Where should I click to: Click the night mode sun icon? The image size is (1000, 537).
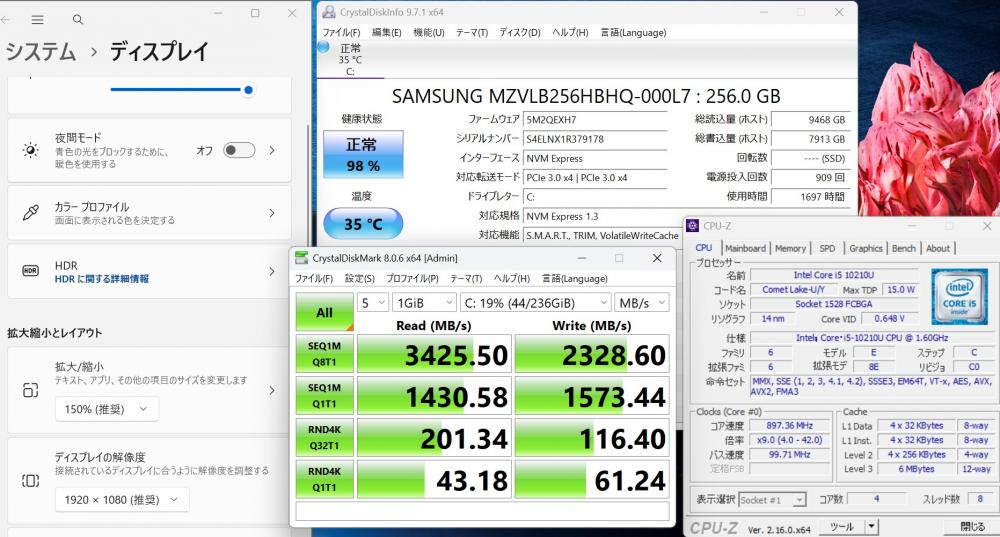point(30,151)
